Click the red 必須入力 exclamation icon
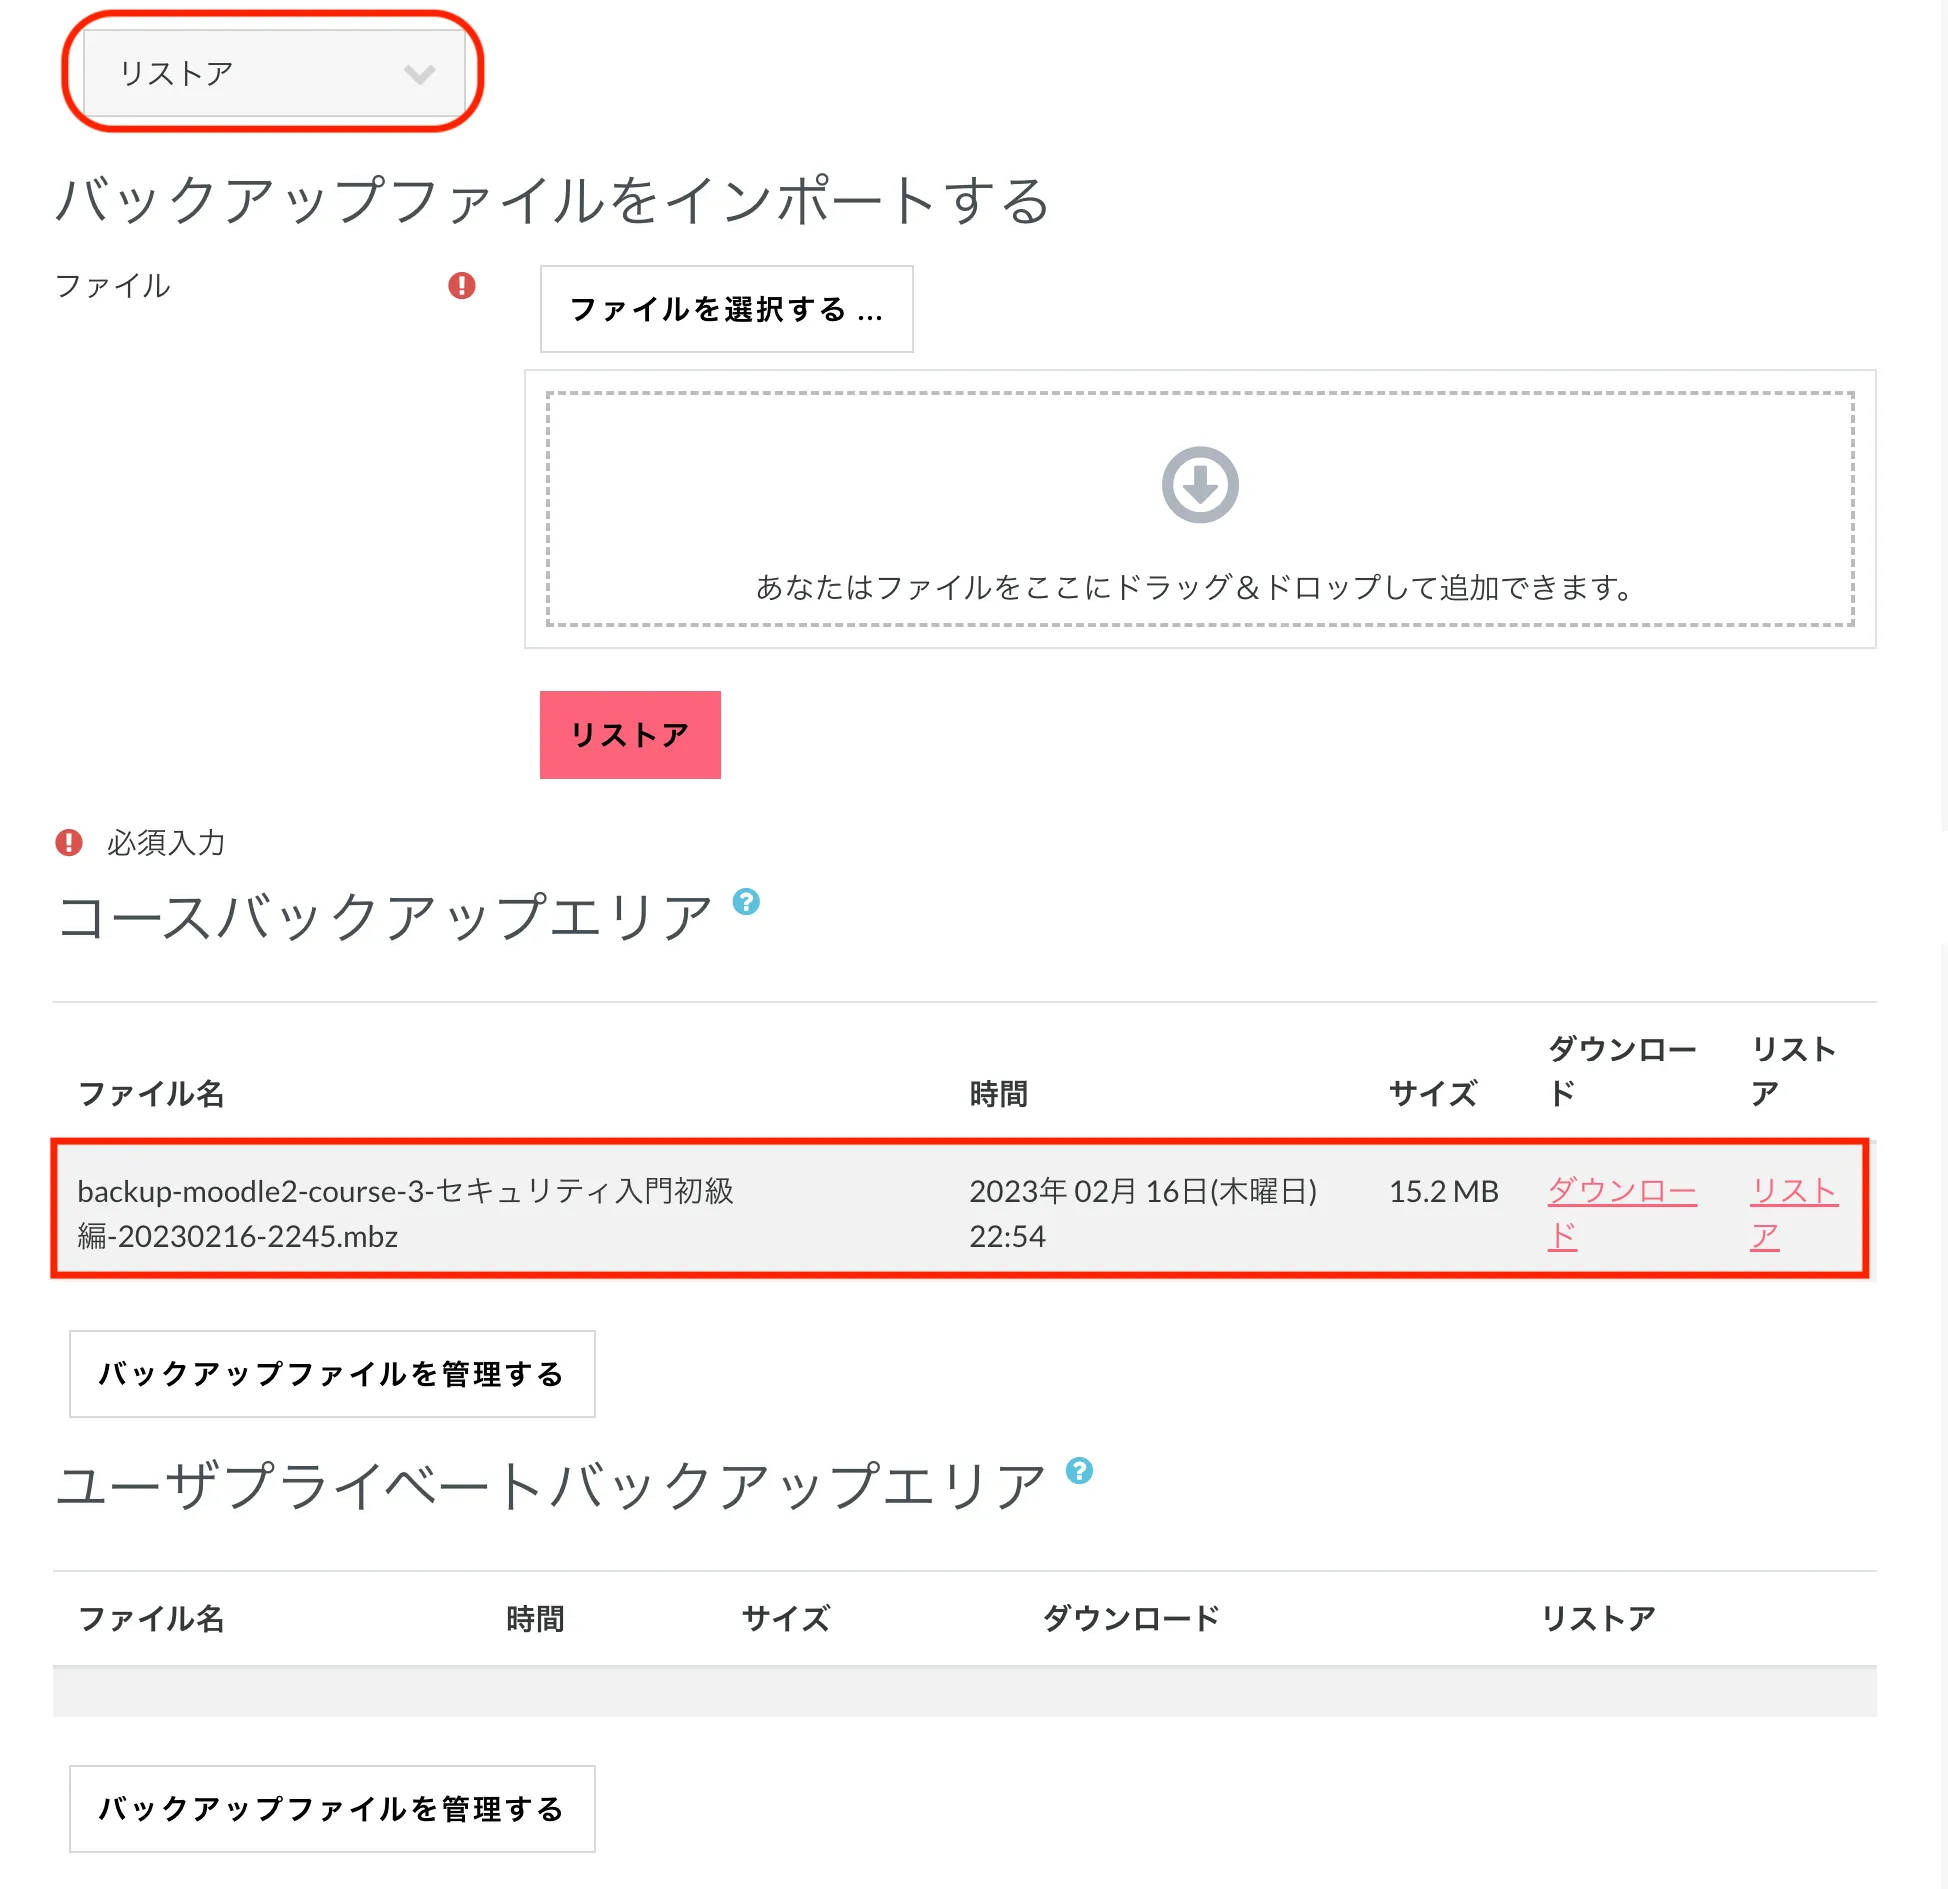Viewport: 1948px width, 1889px height. 69,843
